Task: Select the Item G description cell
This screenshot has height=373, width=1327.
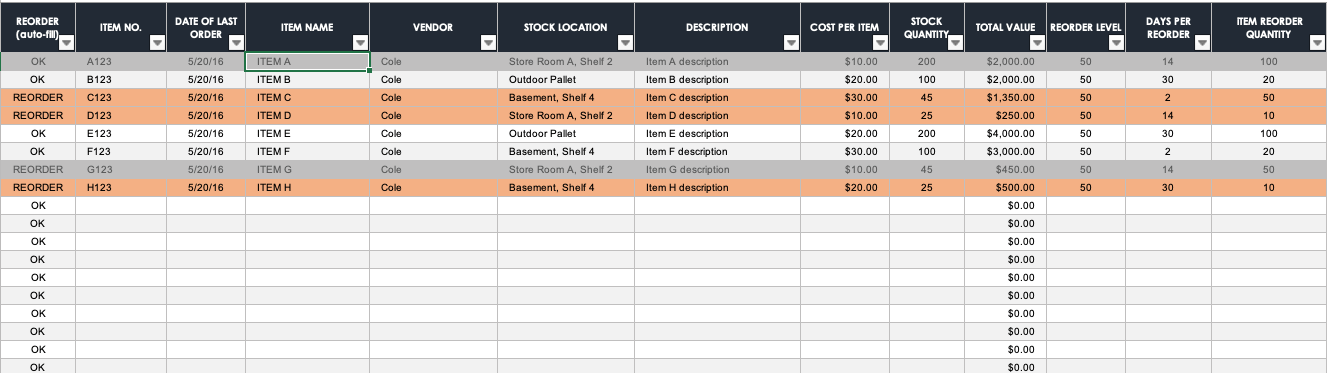Action: tap(717, 169)
